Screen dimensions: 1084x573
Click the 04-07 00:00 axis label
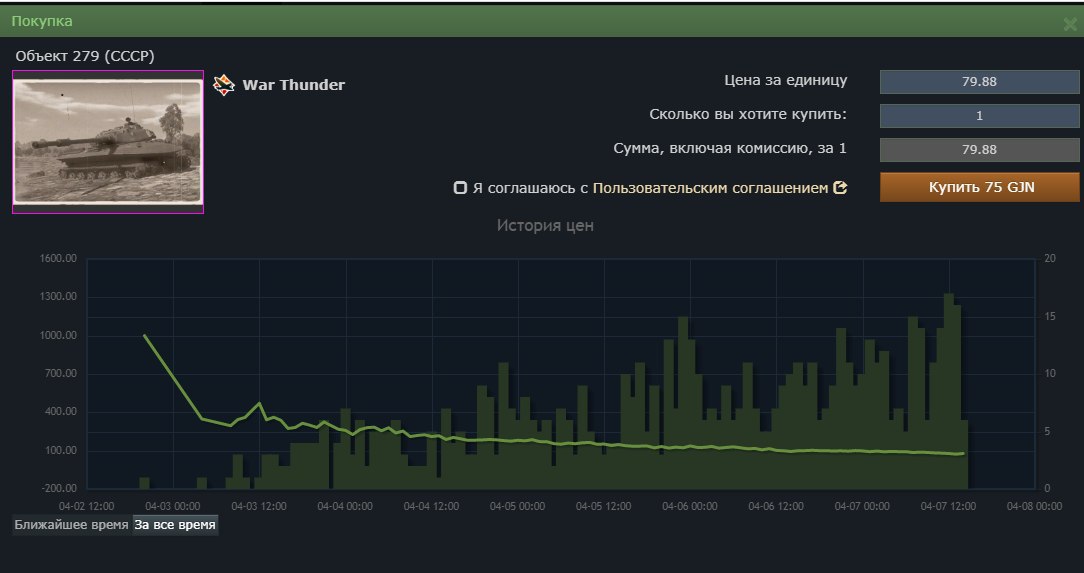coord(862,506)
